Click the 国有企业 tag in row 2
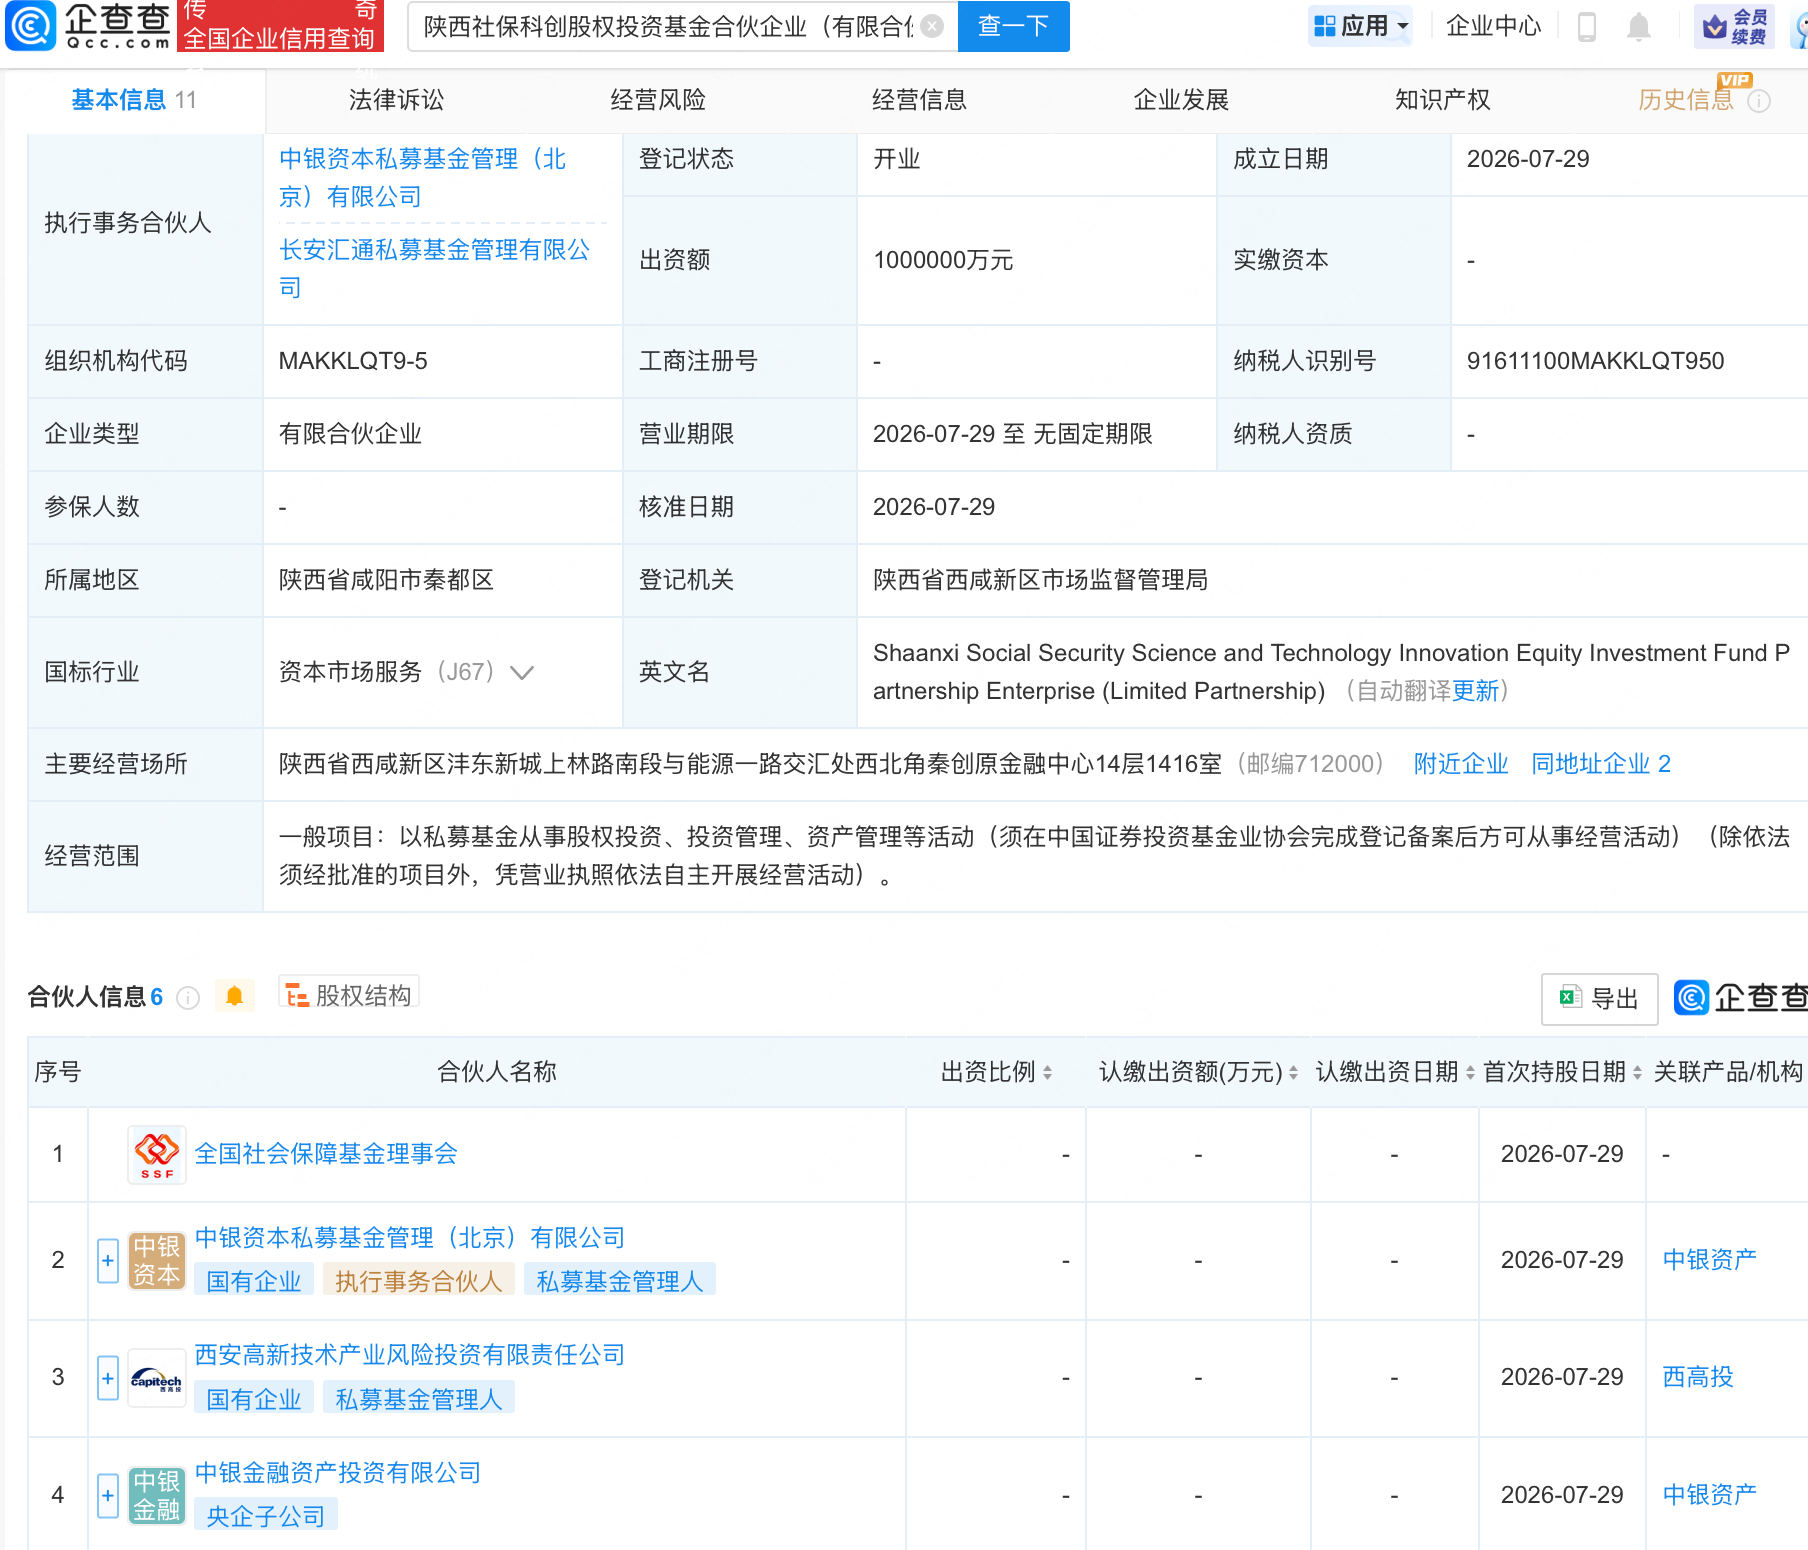The image size is (1808, 1550). [254, 1281]
